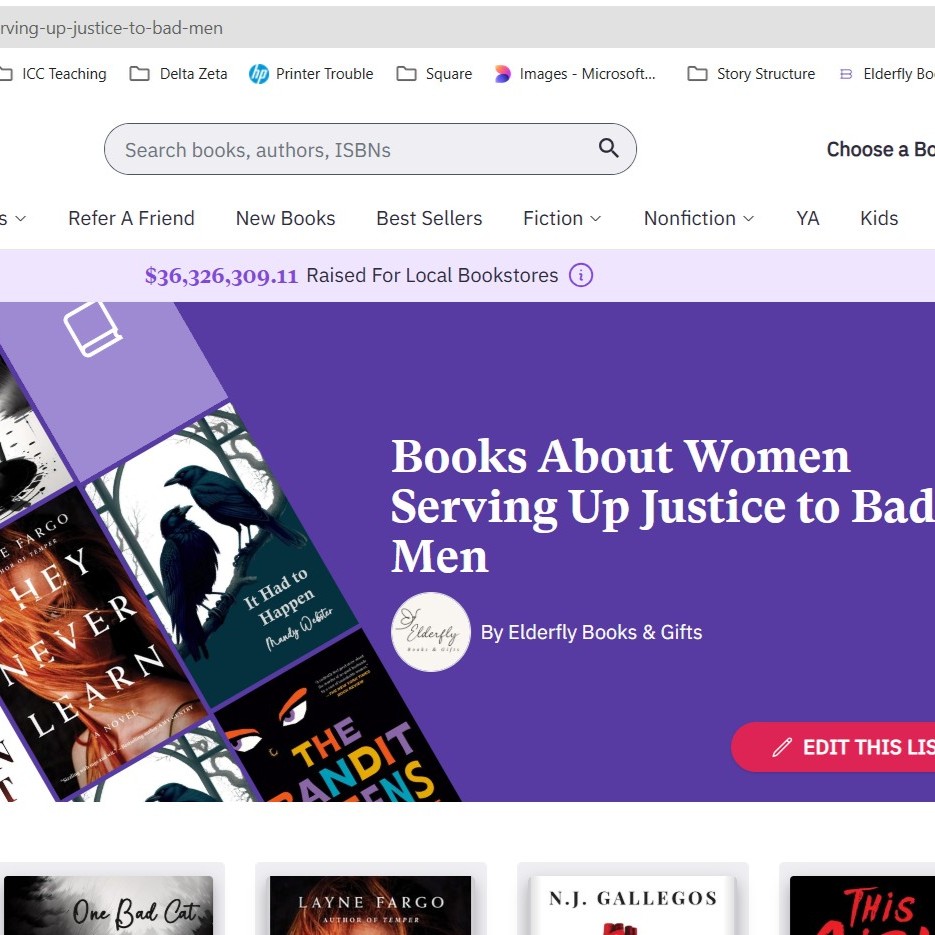Open the Elderfly bookmark
The image size is (935, 935).
[x=887, y=74]
